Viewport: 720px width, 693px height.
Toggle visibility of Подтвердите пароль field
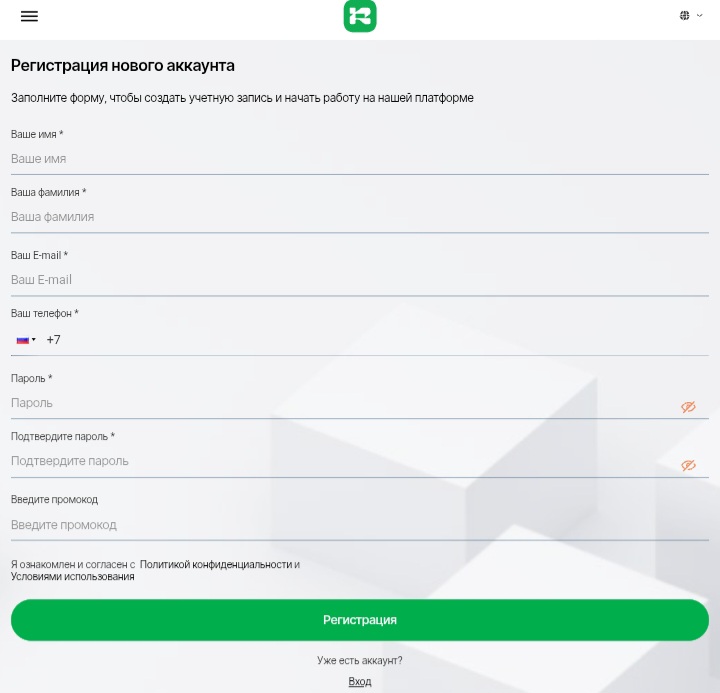(688, 465)
